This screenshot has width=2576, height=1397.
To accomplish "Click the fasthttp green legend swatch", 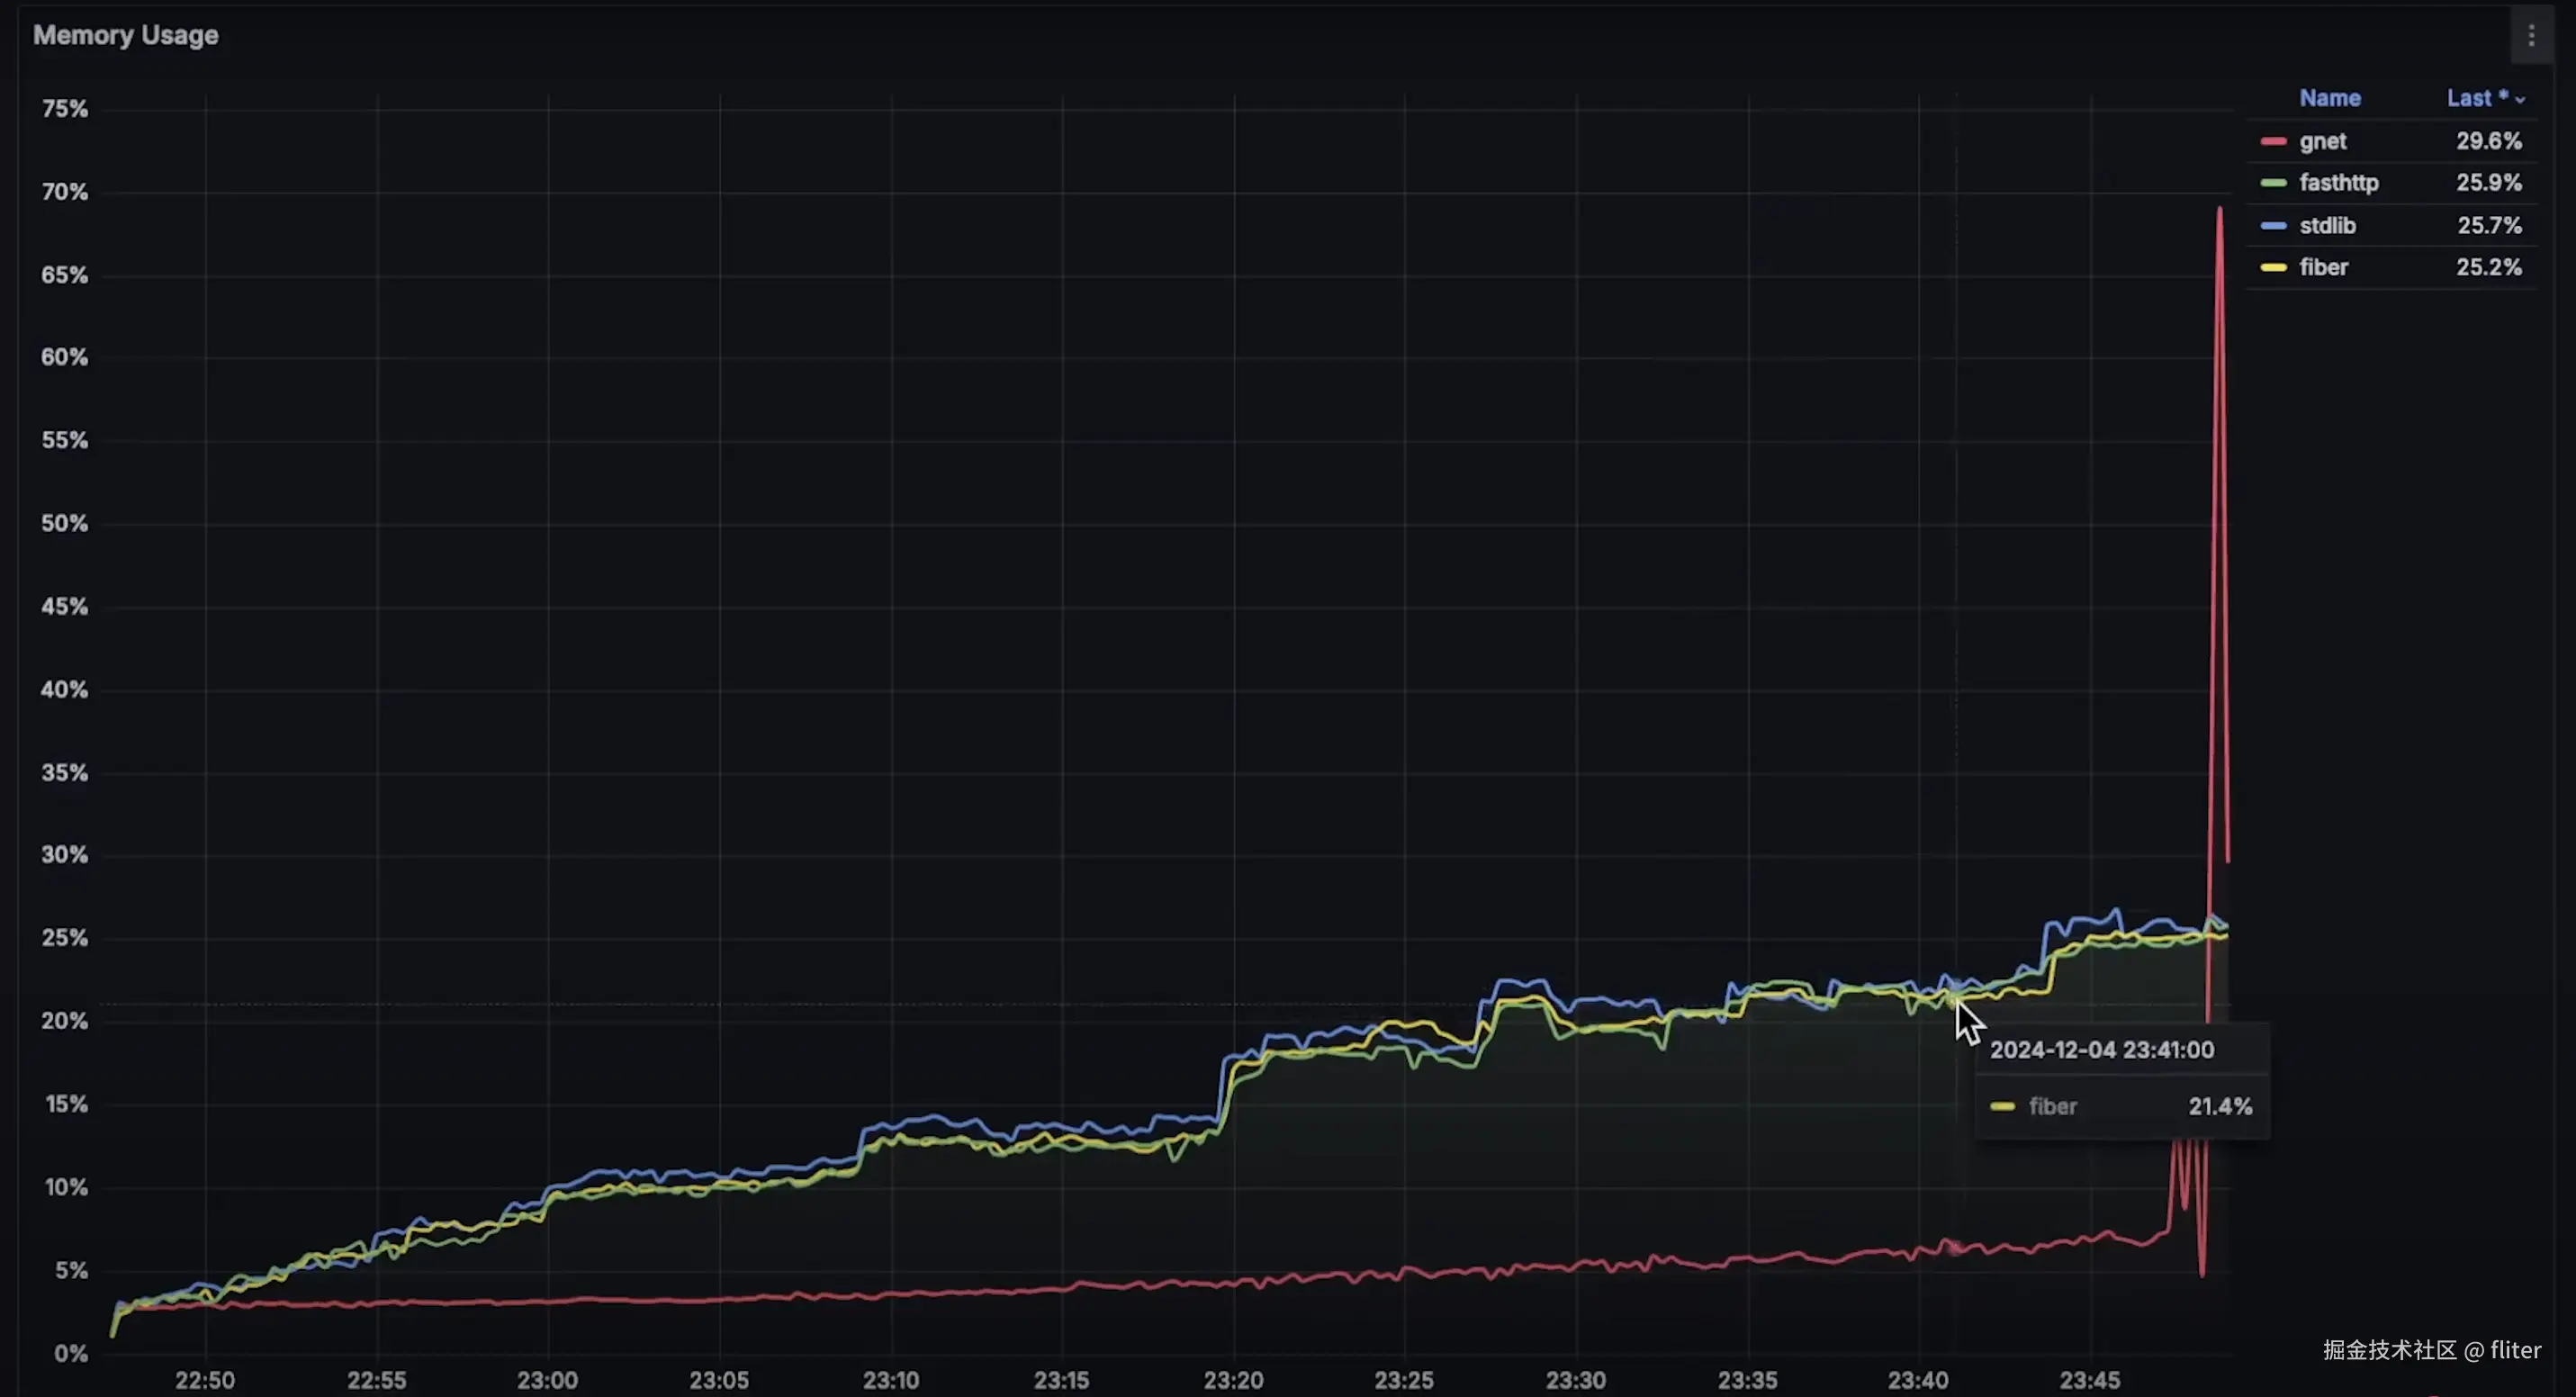I will (x=2273, y=183).
